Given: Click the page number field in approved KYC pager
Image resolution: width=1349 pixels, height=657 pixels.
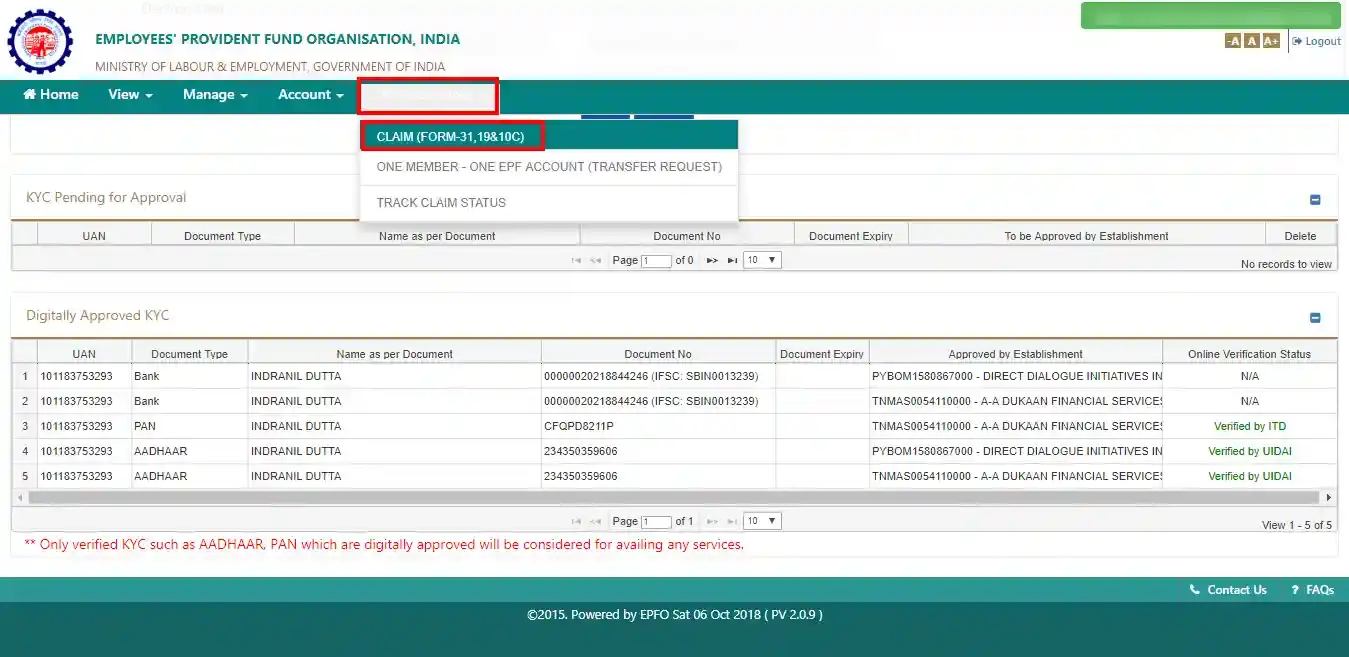Looking at the screenshot, I should point(657,522).
